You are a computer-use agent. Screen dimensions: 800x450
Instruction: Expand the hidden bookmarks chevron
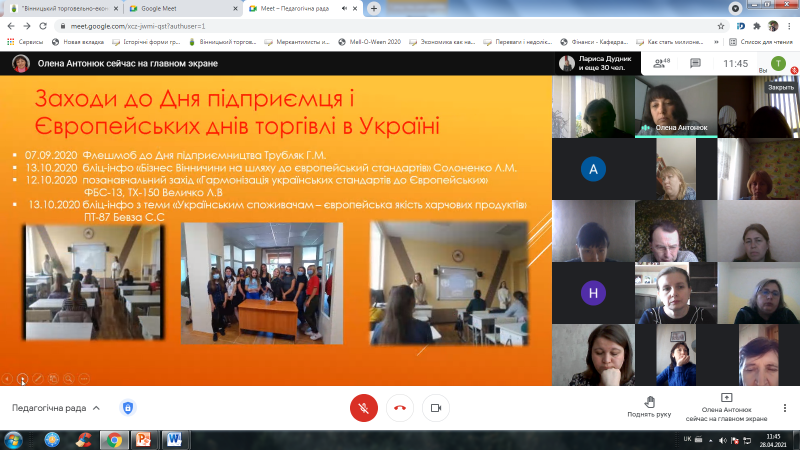pos(716,42)
